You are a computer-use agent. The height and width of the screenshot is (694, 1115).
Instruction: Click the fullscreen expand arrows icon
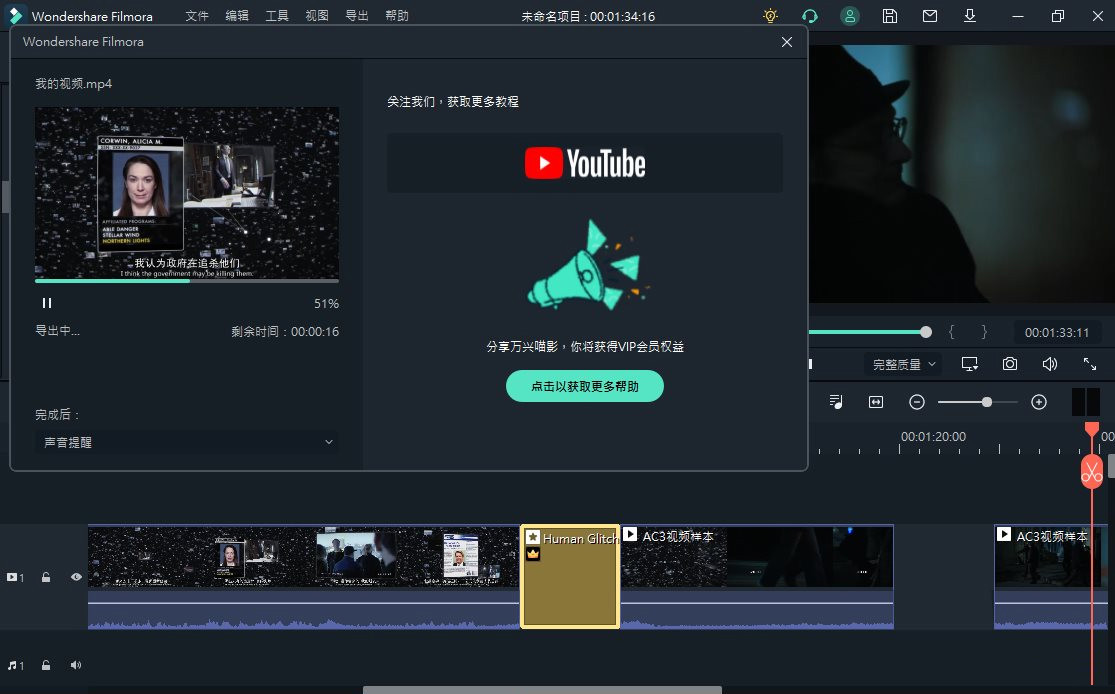pyautogui.click(x=1090, y=364)
